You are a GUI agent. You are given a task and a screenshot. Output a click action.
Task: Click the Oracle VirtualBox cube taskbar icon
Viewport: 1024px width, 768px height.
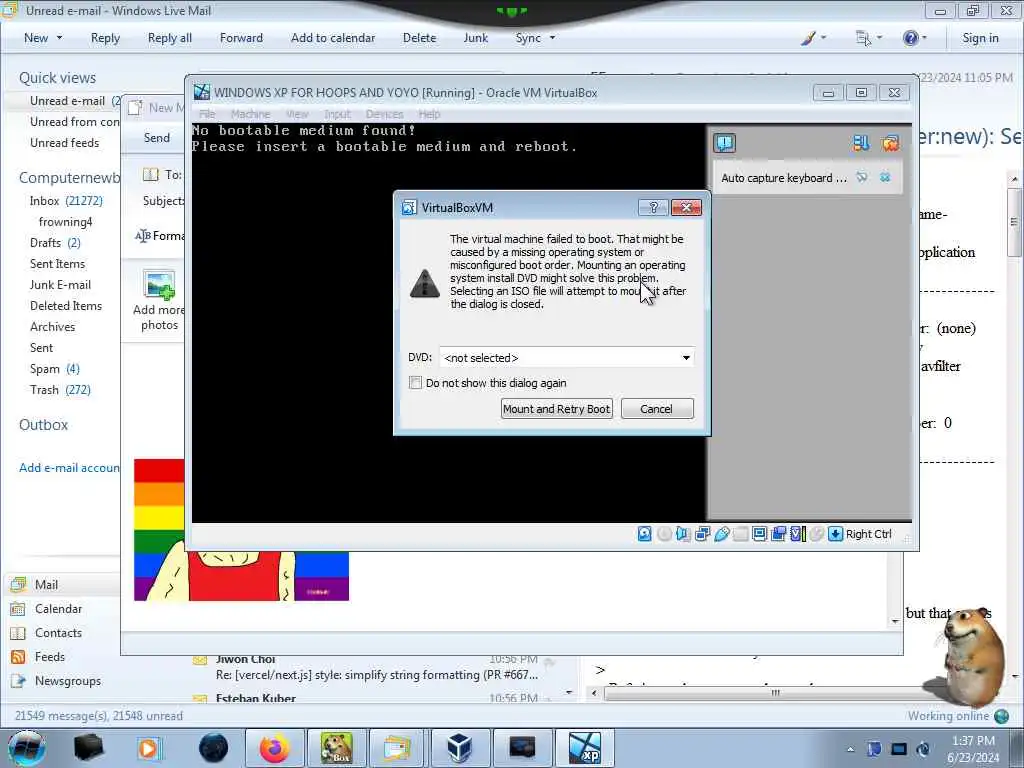[x=459, y=748]
